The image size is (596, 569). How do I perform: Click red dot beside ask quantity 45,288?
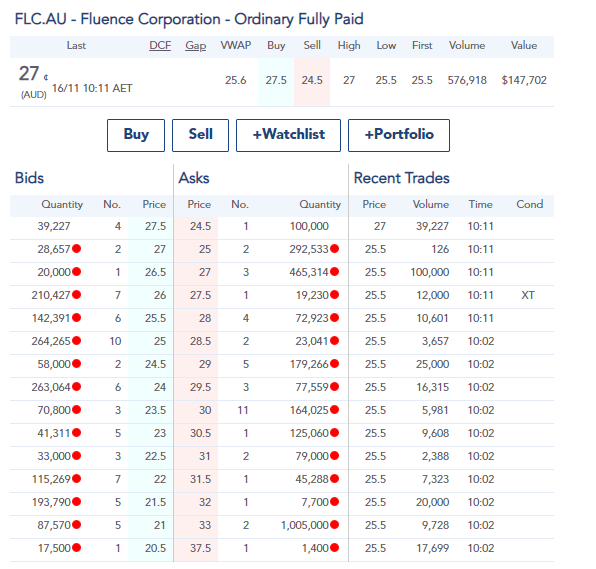[x=334, y=479]
